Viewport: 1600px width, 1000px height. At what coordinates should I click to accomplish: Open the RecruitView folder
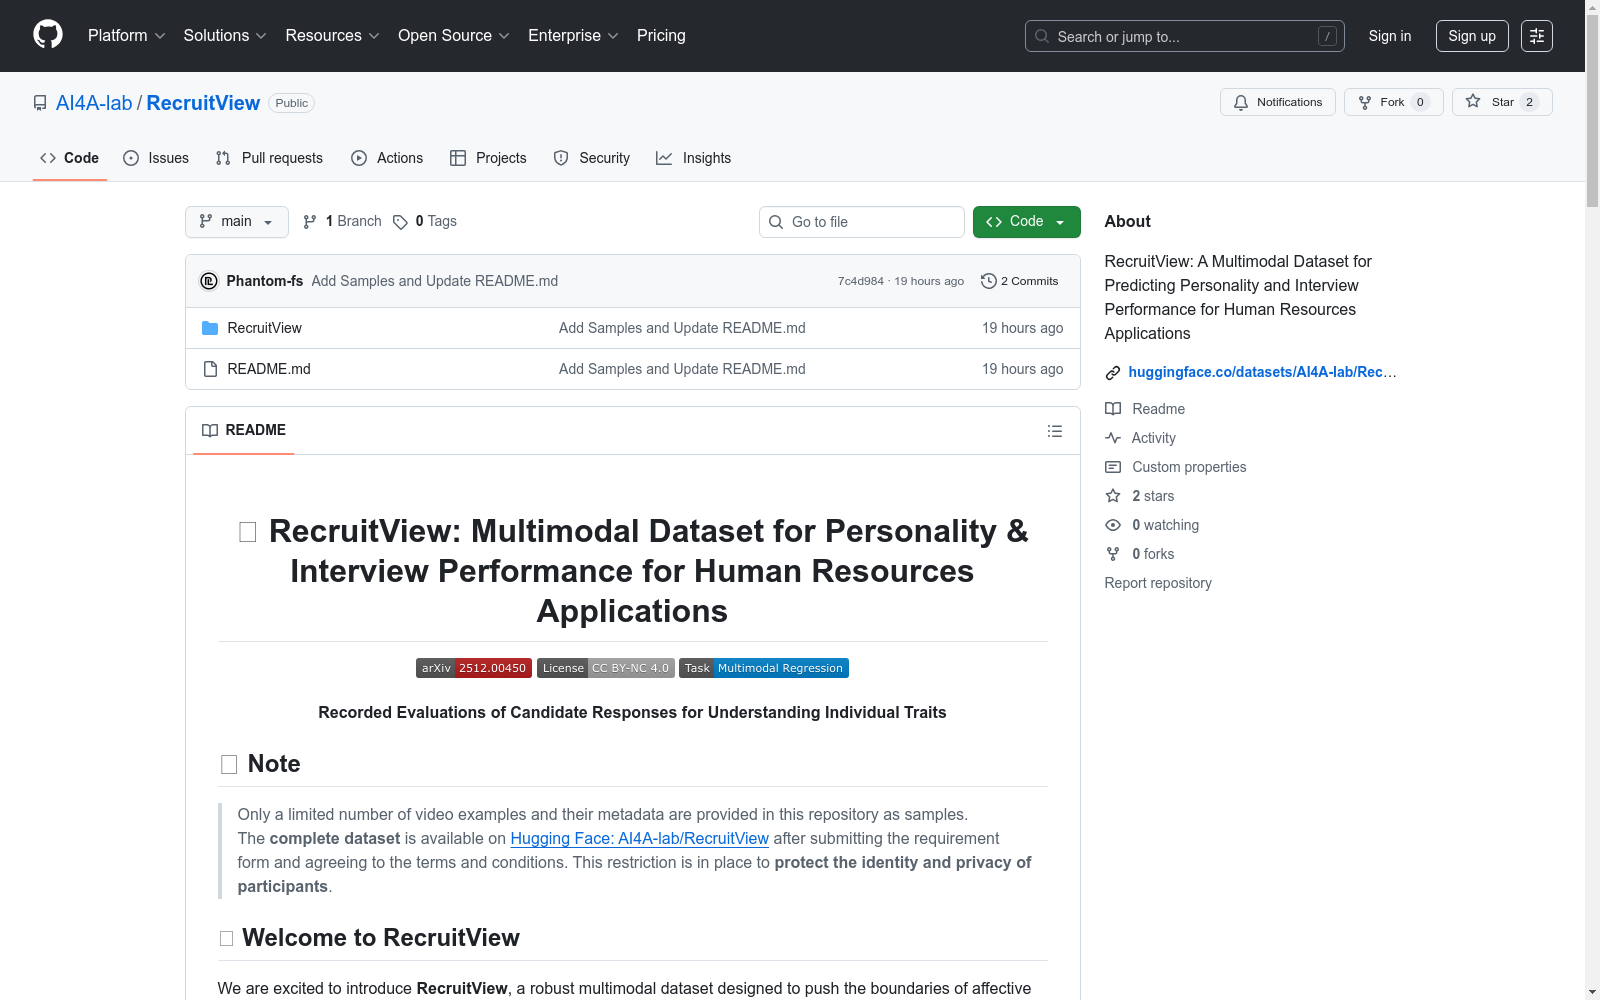pos(264,328)
